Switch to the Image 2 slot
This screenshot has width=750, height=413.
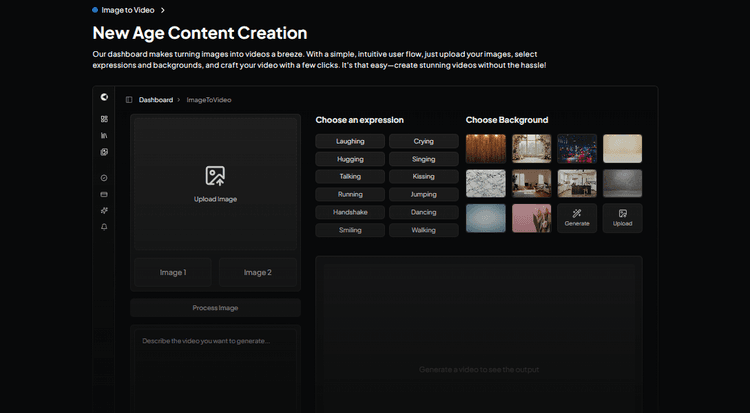tap(258, 272)
